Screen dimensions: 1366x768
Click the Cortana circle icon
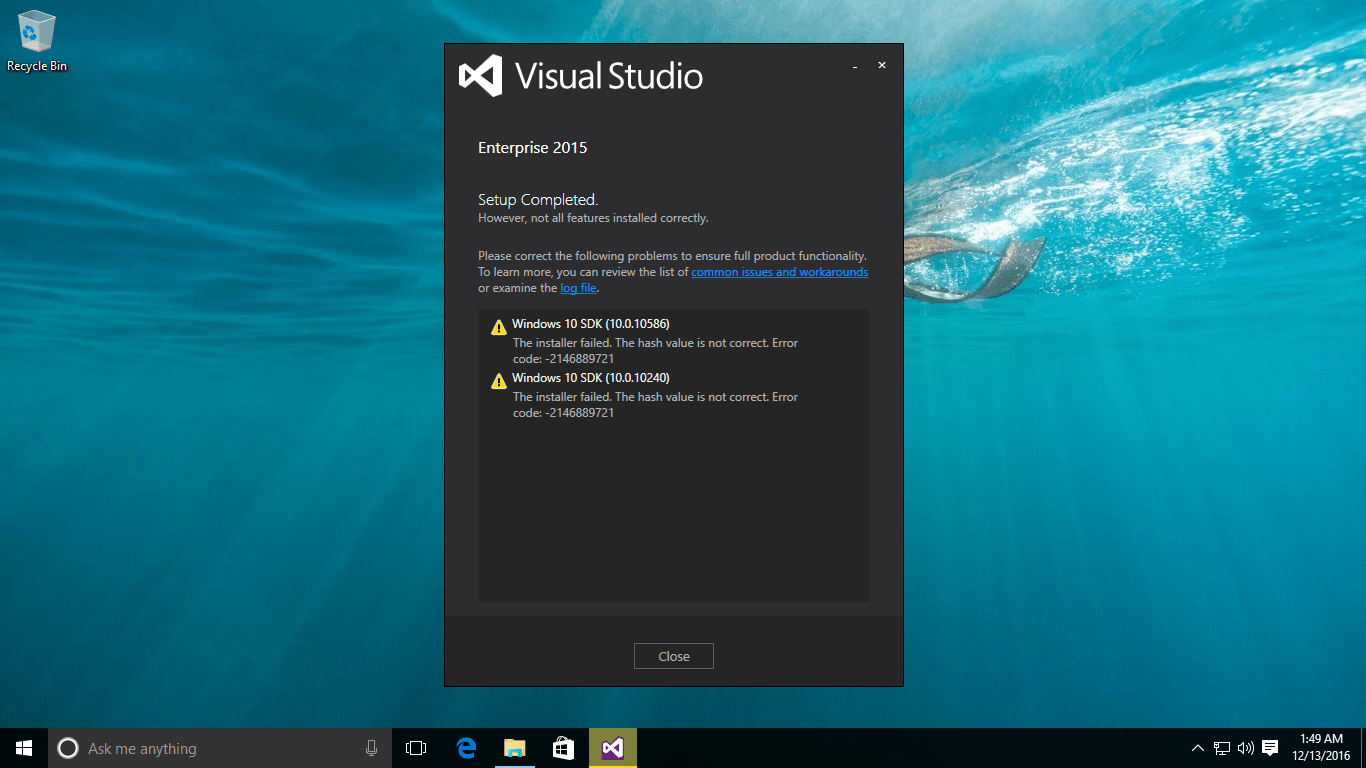pos(68,748)
